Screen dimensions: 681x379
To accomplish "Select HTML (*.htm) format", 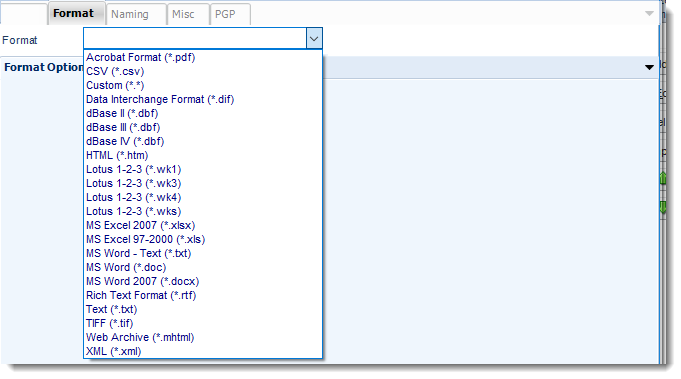I will pyautogui.click(x=203, y=155).
